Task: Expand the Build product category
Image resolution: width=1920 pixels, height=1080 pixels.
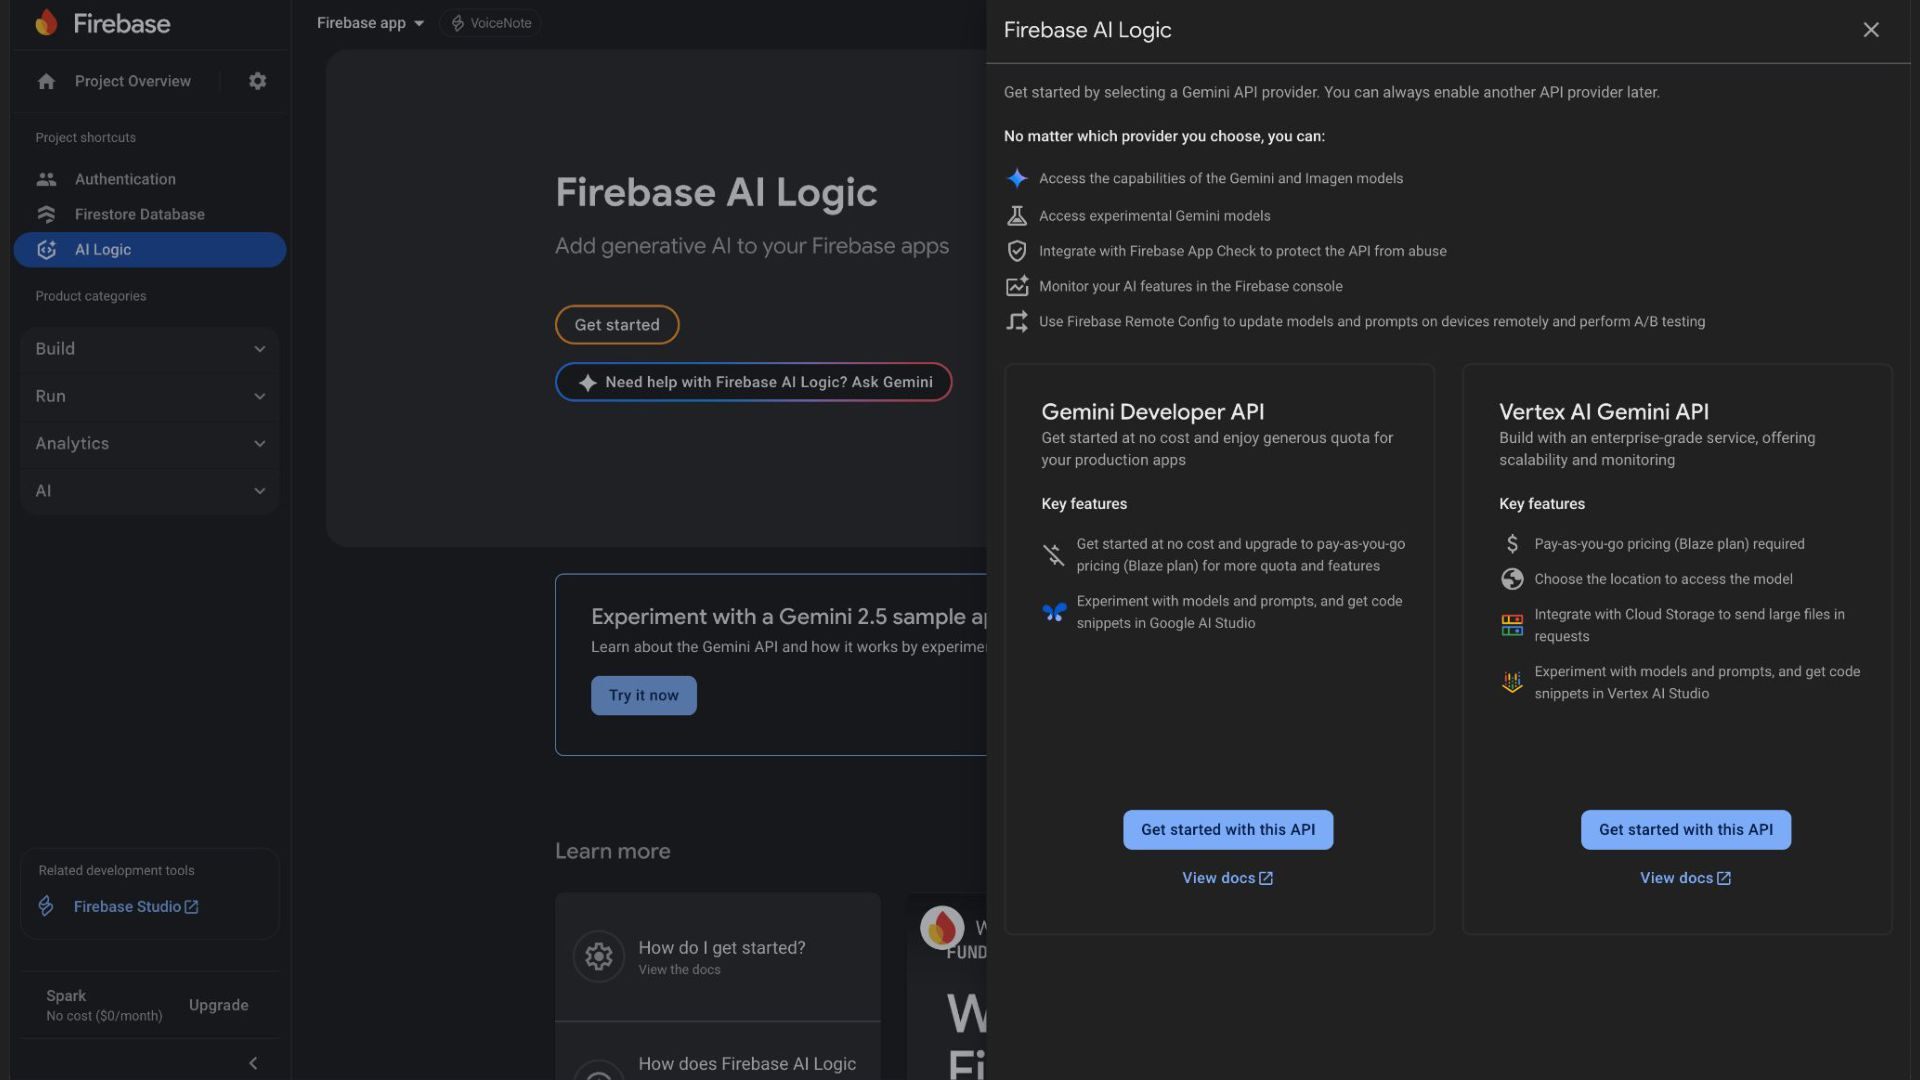Action: pos(150,349)
